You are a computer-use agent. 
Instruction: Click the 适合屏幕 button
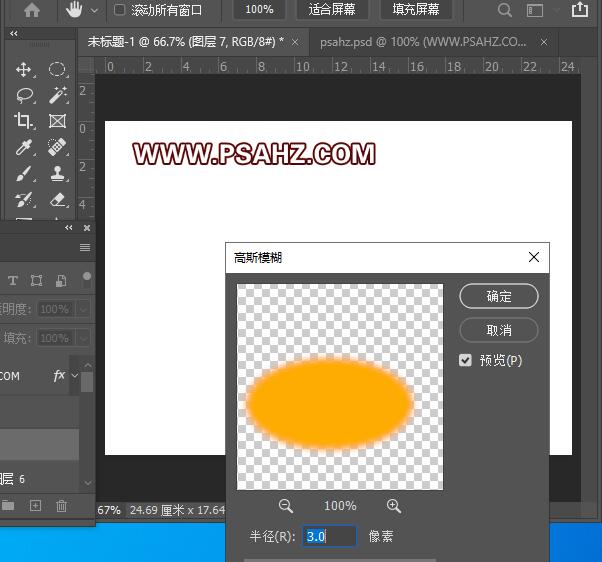[332, 9]
